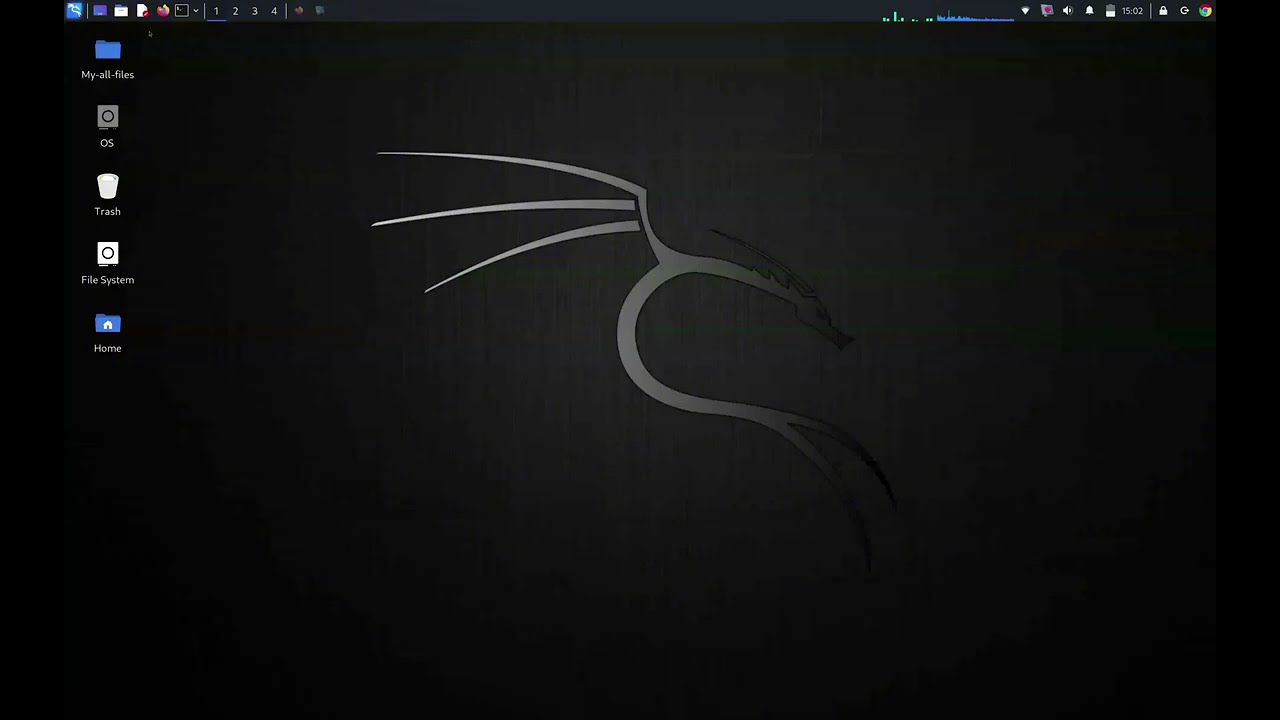Click the 15:02 clock
Image resolution: width=1280 pixels, height=720 pixels.
[1132, 11]
